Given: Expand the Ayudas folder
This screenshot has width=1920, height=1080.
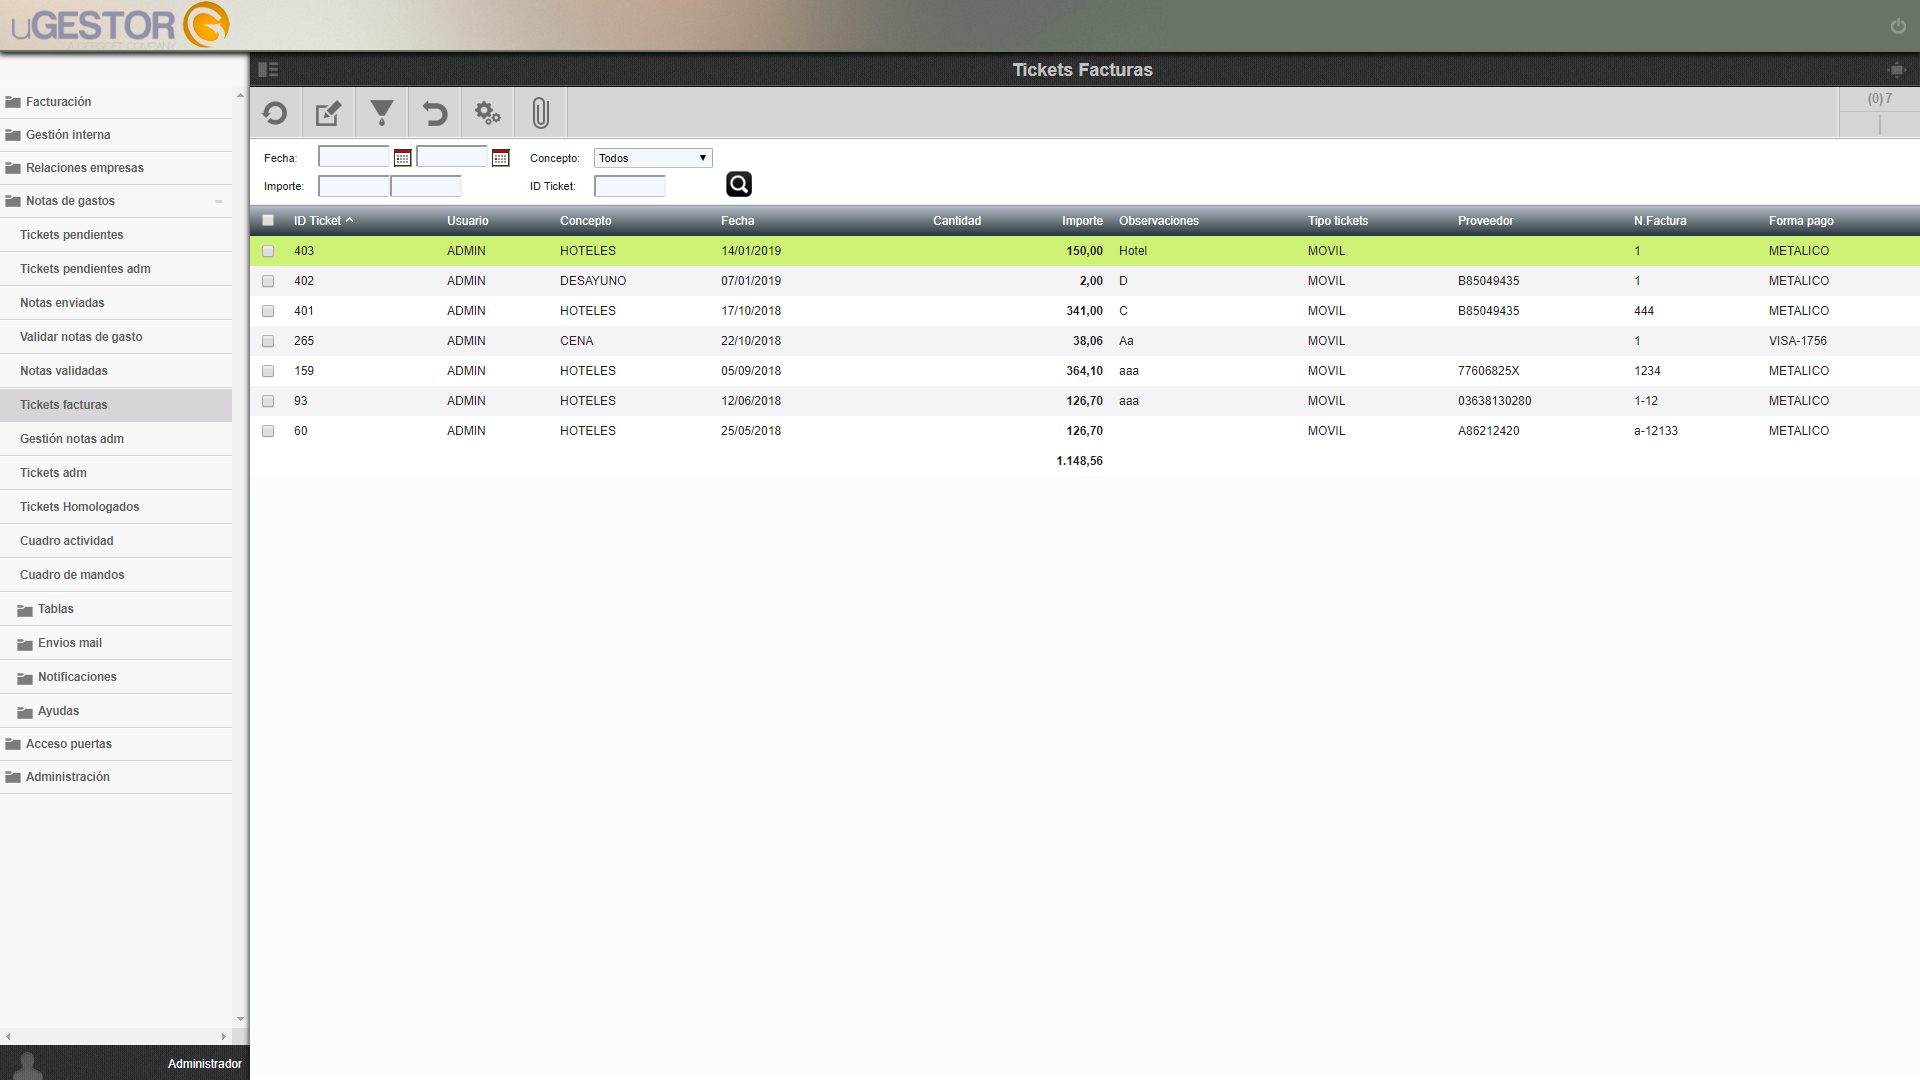Looking at the screenshot, I should [x=116, y=711].
